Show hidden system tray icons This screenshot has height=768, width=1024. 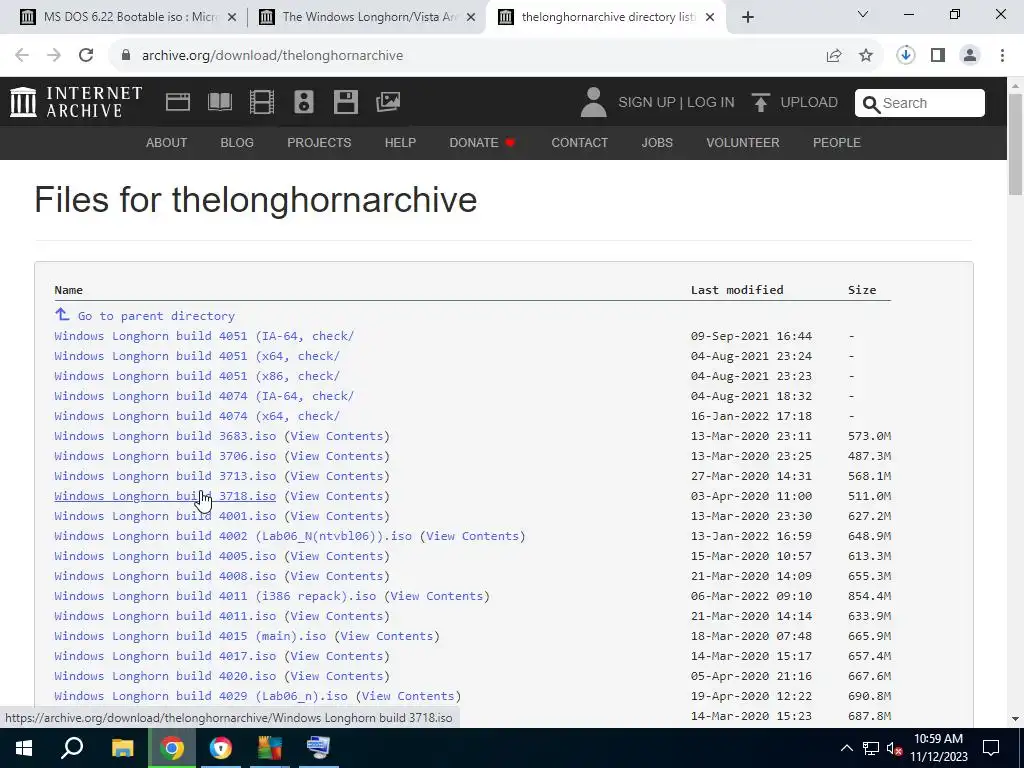point(846,748)
